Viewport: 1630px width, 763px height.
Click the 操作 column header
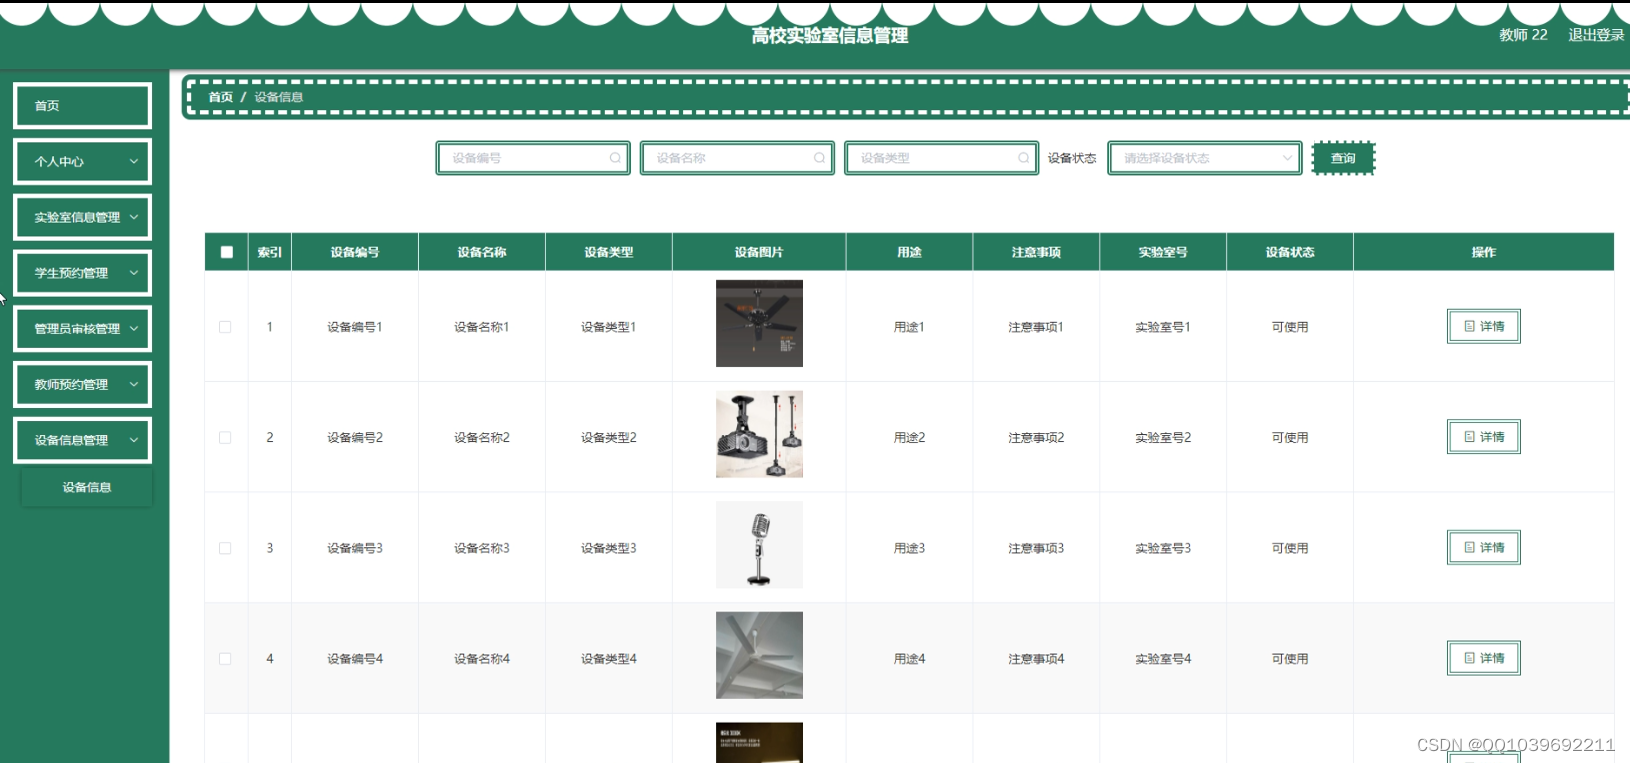coord(1484,252)
